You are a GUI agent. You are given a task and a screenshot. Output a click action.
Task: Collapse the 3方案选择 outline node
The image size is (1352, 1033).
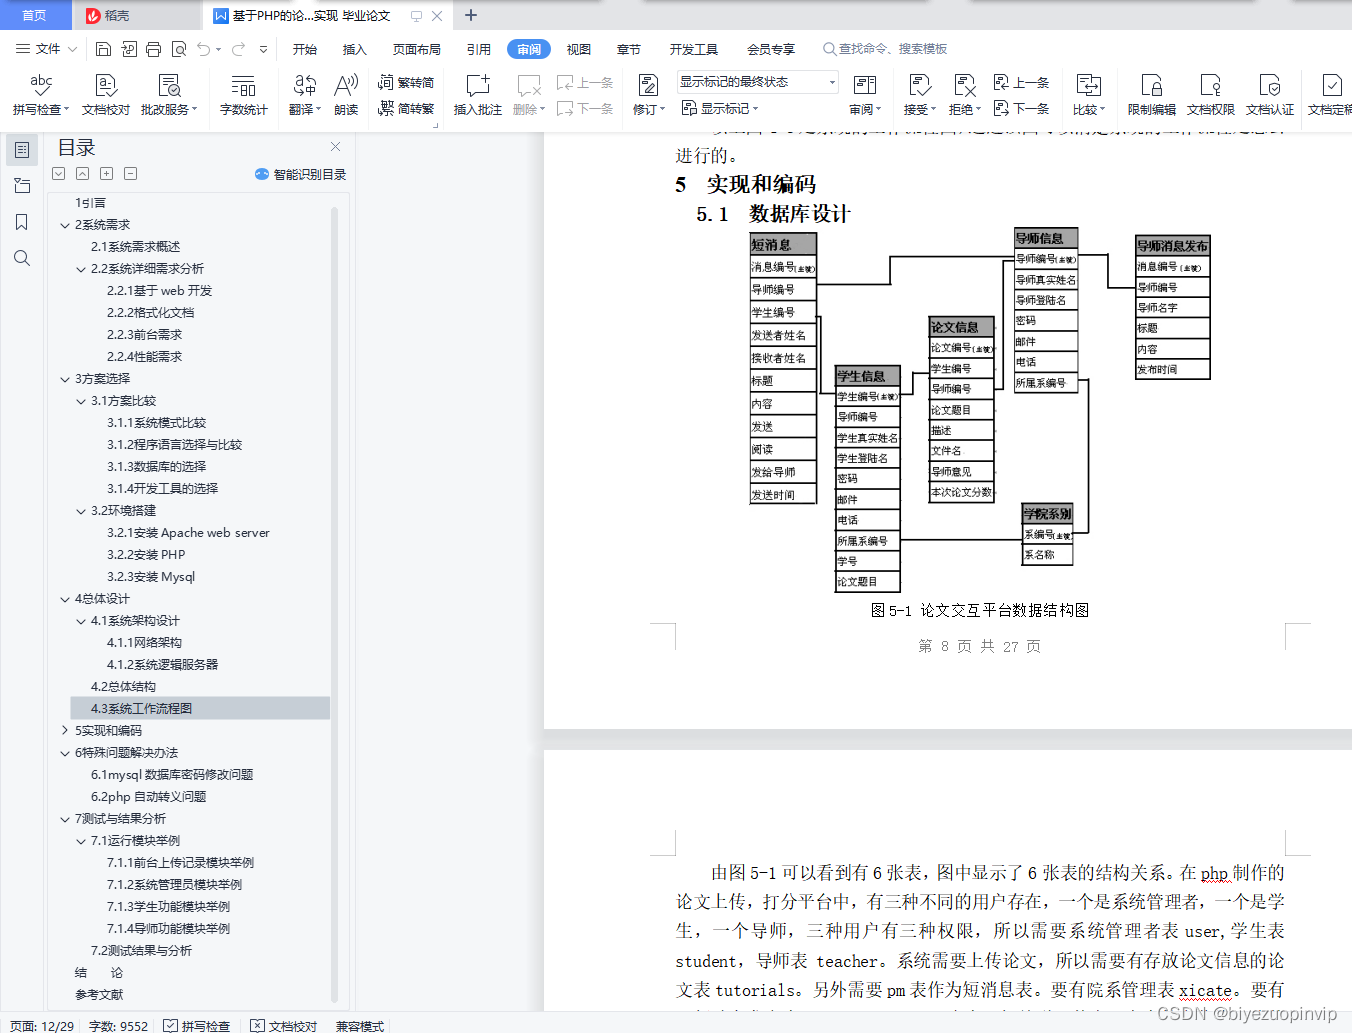65,379
